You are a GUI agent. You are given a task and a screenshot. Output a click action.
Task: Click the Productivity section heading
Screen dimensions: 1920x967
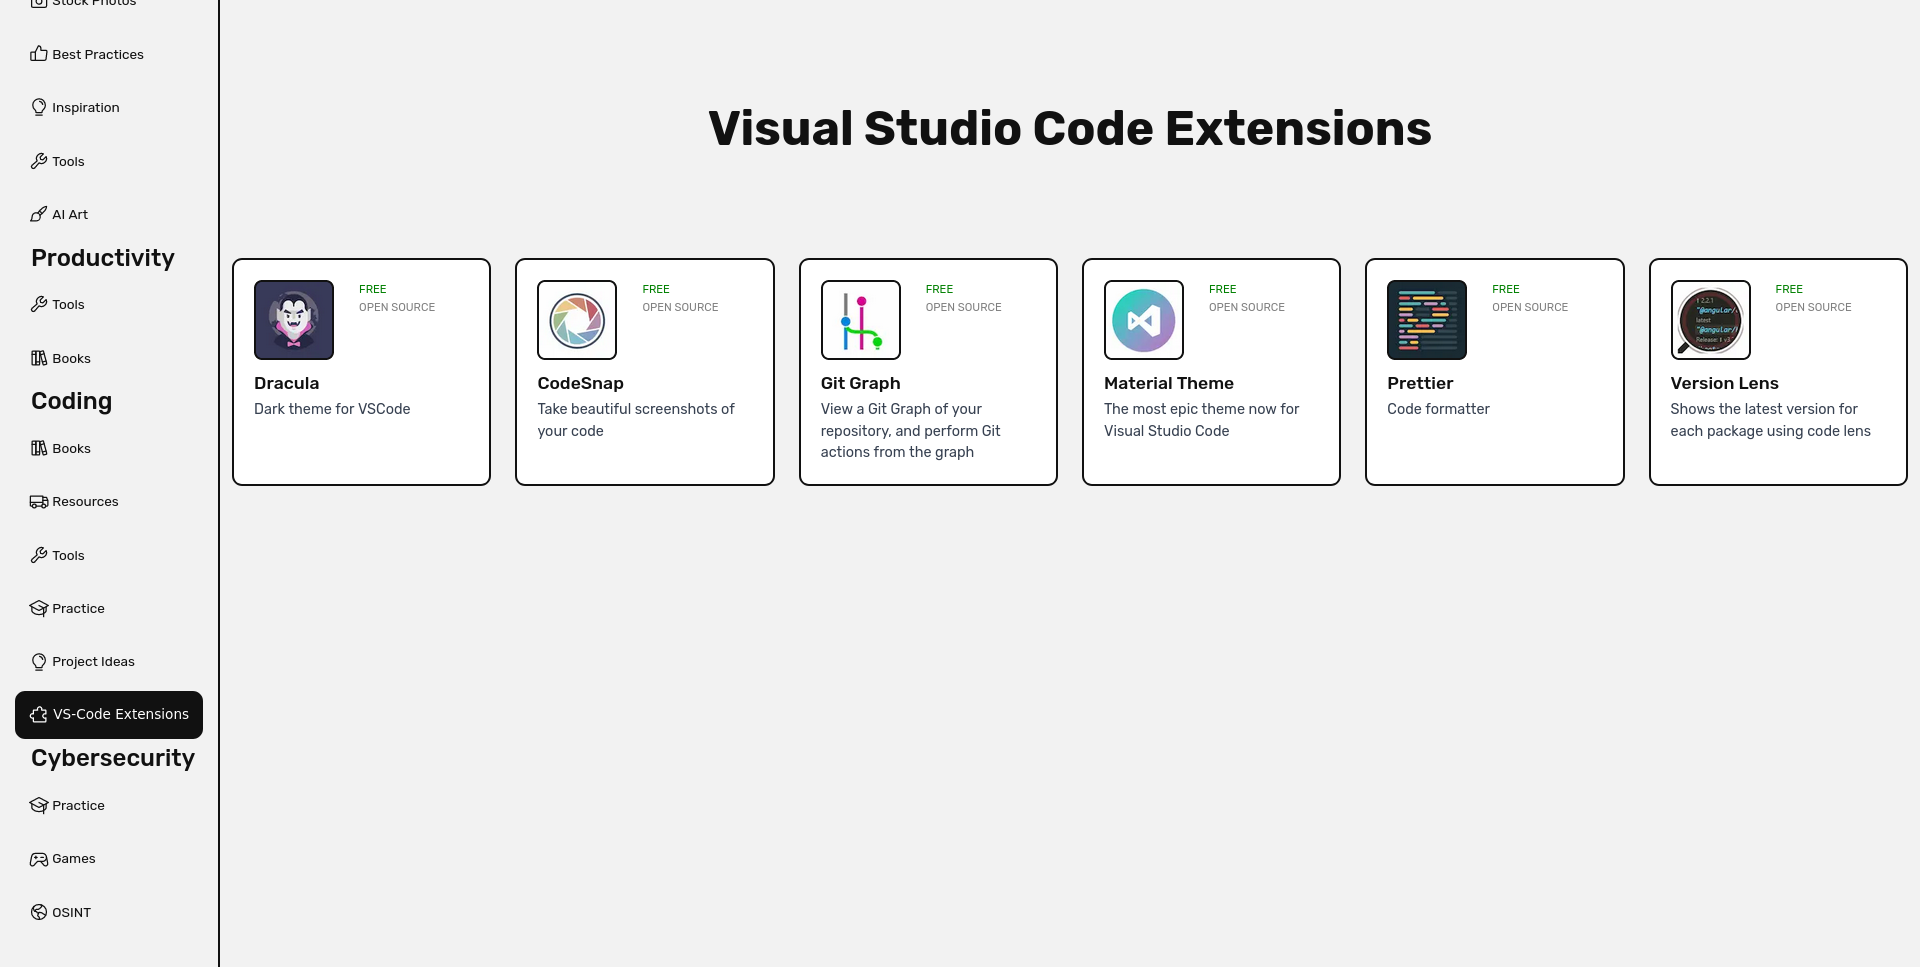coord(103,258)
